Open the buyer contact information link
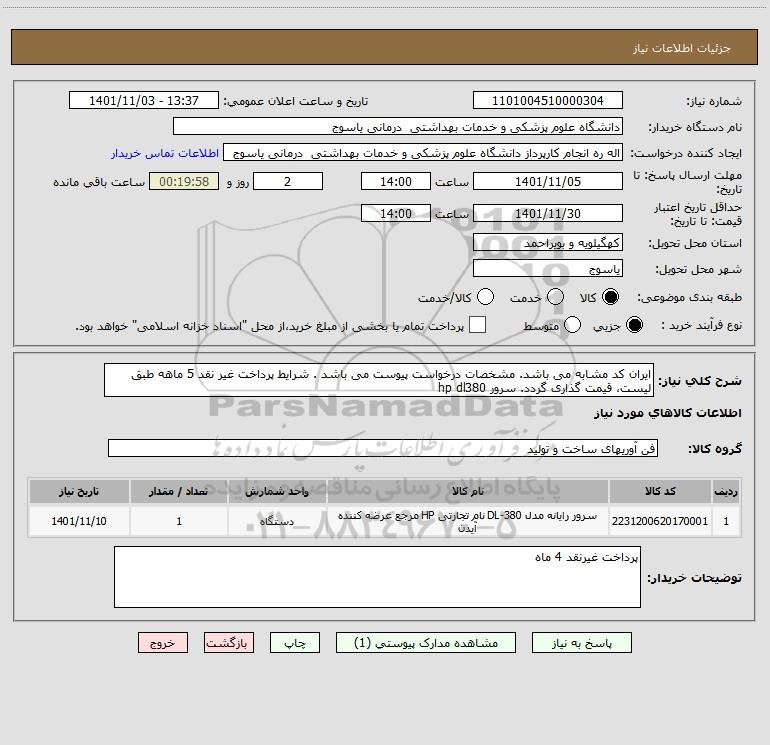This screenshot has width=770, height=745. coord(165,153)
